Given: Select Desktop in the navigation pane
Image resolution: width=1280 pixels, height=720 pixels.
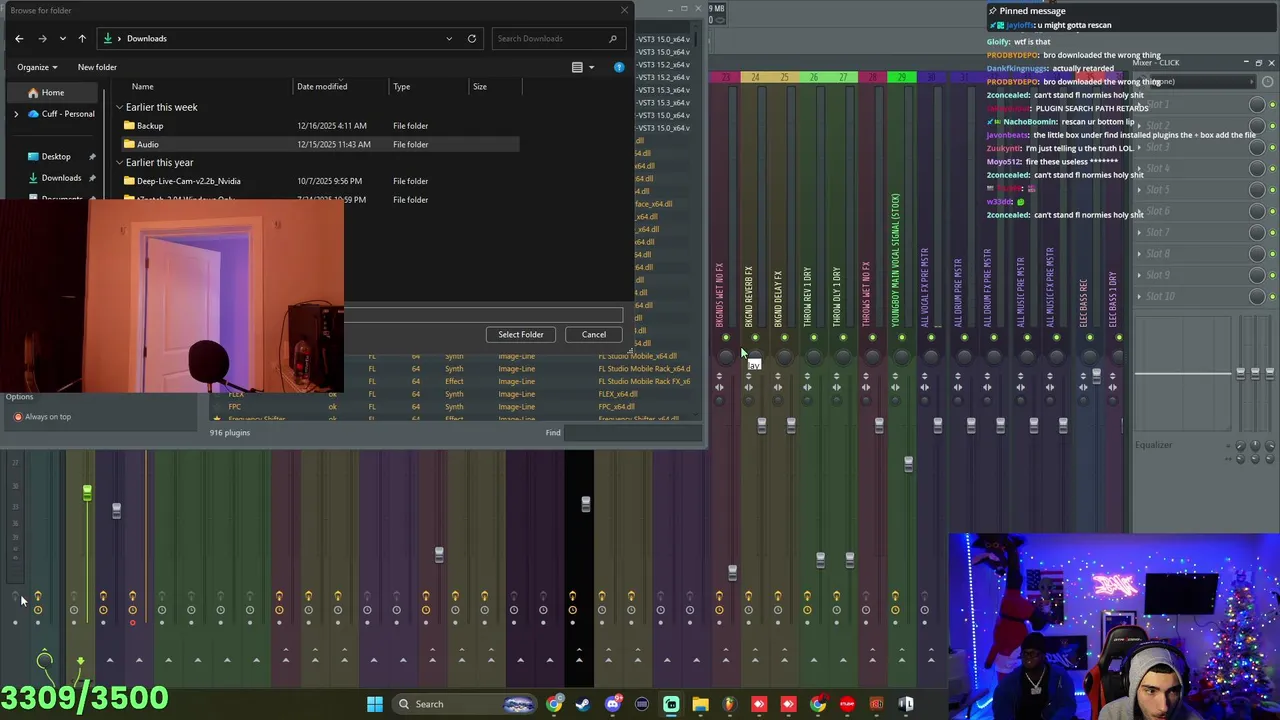Looking at the screenshot, I should [56, 157].
